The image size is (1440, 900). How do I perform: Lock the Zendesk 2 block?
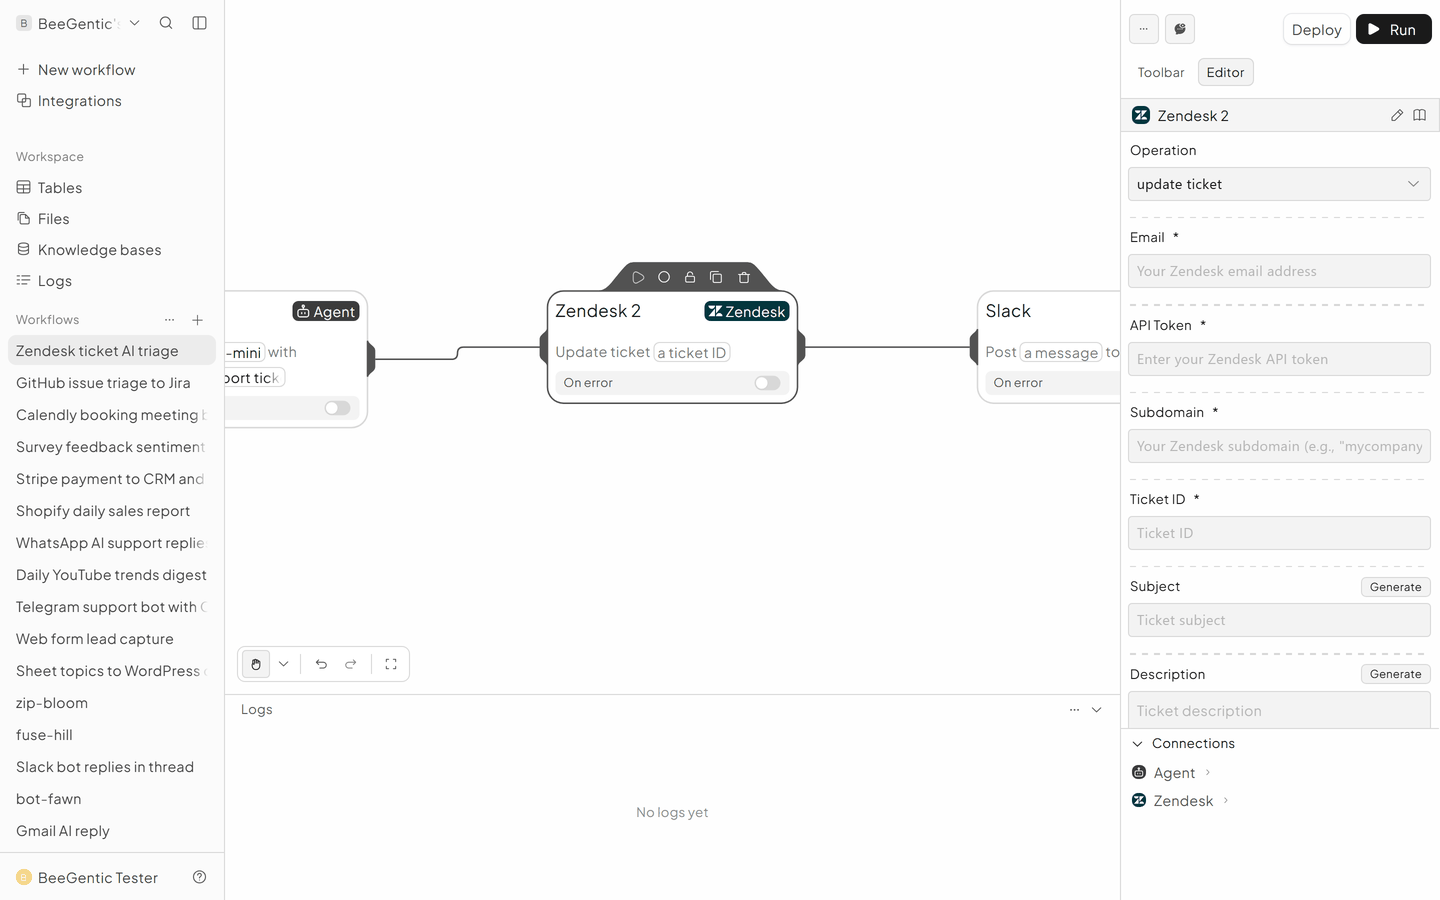(x=690, y=277)
